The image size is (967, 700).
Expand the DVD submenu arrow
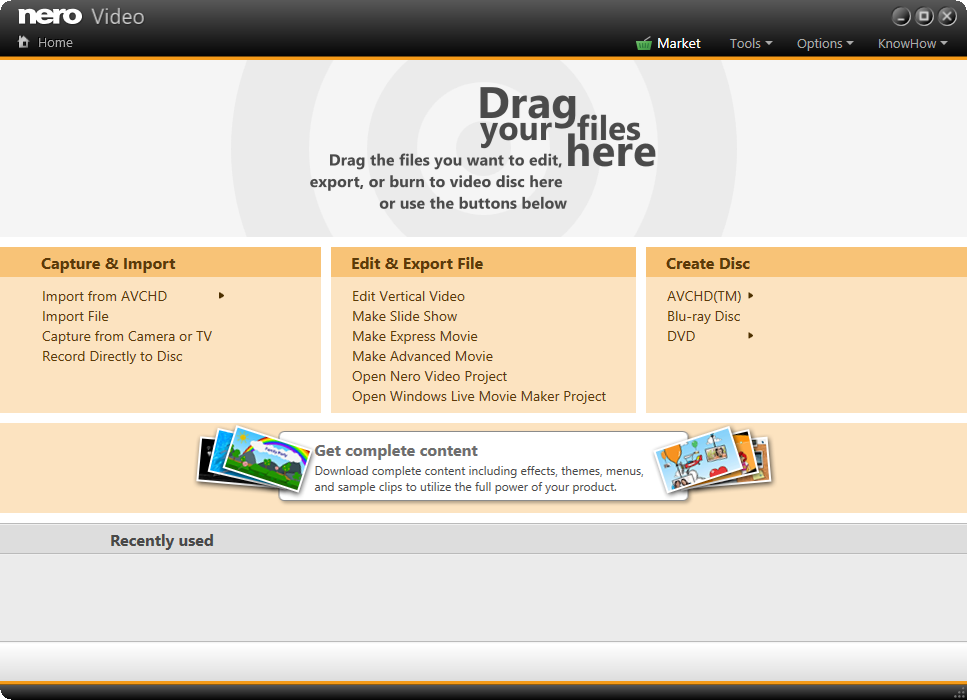pyautogui.click(x=751, y=336)
